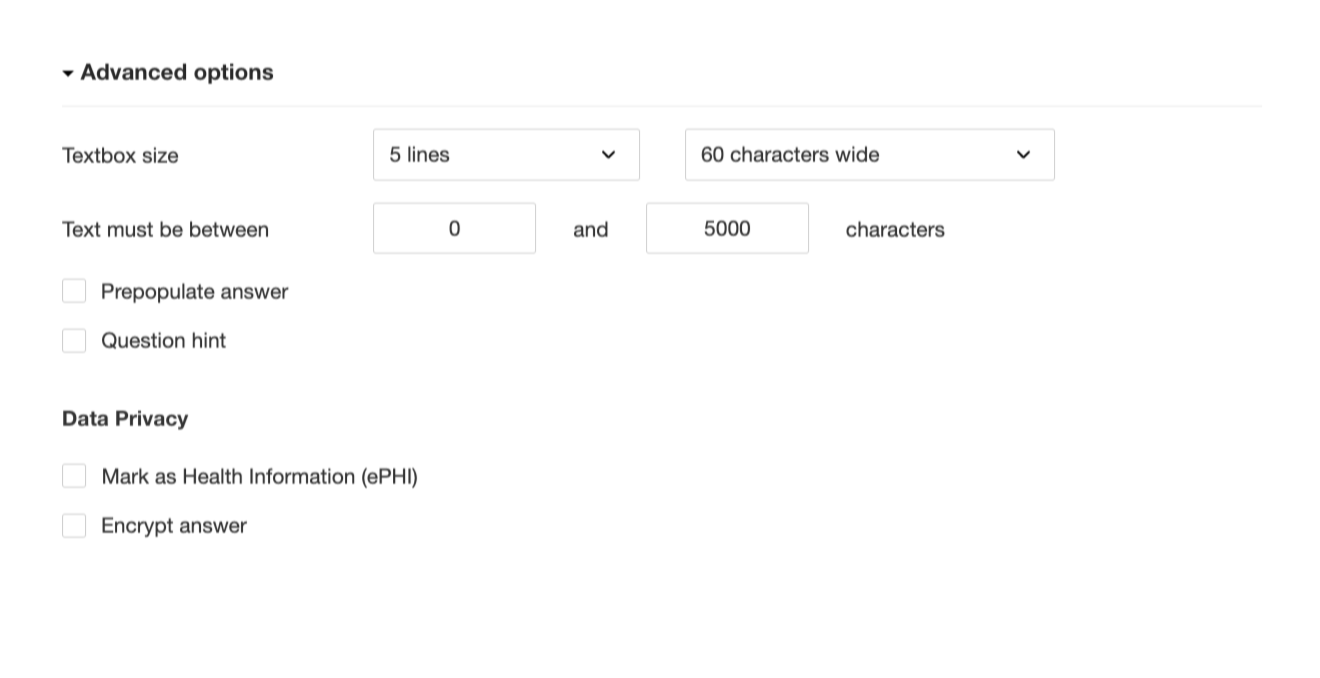Focus the minimum characters field showing 0
Viewport: 1320px width, 678px height.
pyautogui.click(x=454, y=229)
